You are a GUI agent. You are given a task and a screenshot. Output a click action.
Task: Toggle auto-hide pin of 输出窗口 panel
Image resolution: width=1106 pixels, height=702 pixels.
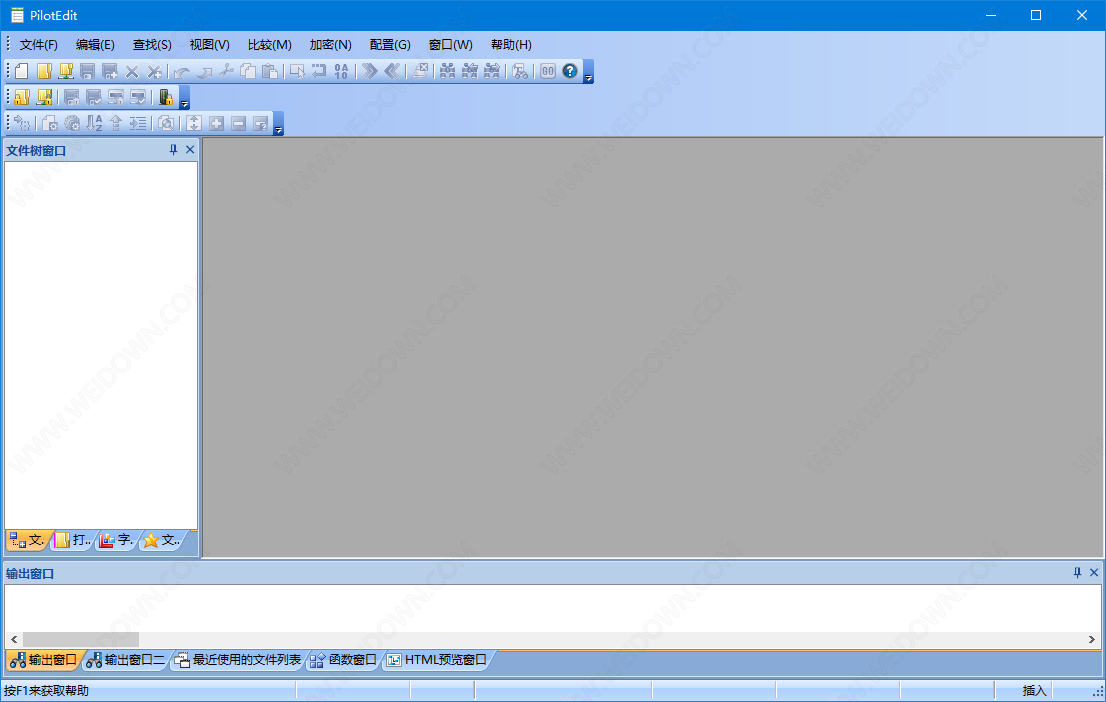[1077, 572]
